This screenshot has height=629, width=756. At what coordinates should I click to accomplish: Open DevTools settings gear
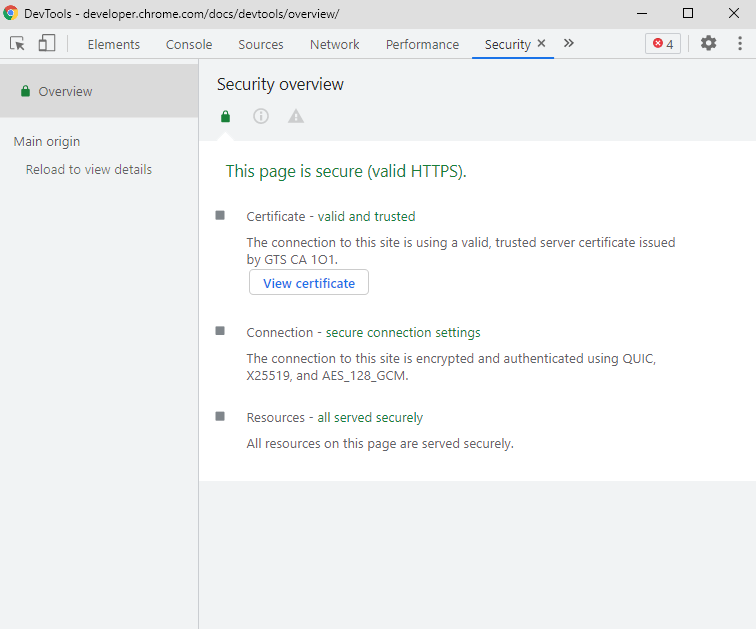pyautogui.click(x=709, y=44)
